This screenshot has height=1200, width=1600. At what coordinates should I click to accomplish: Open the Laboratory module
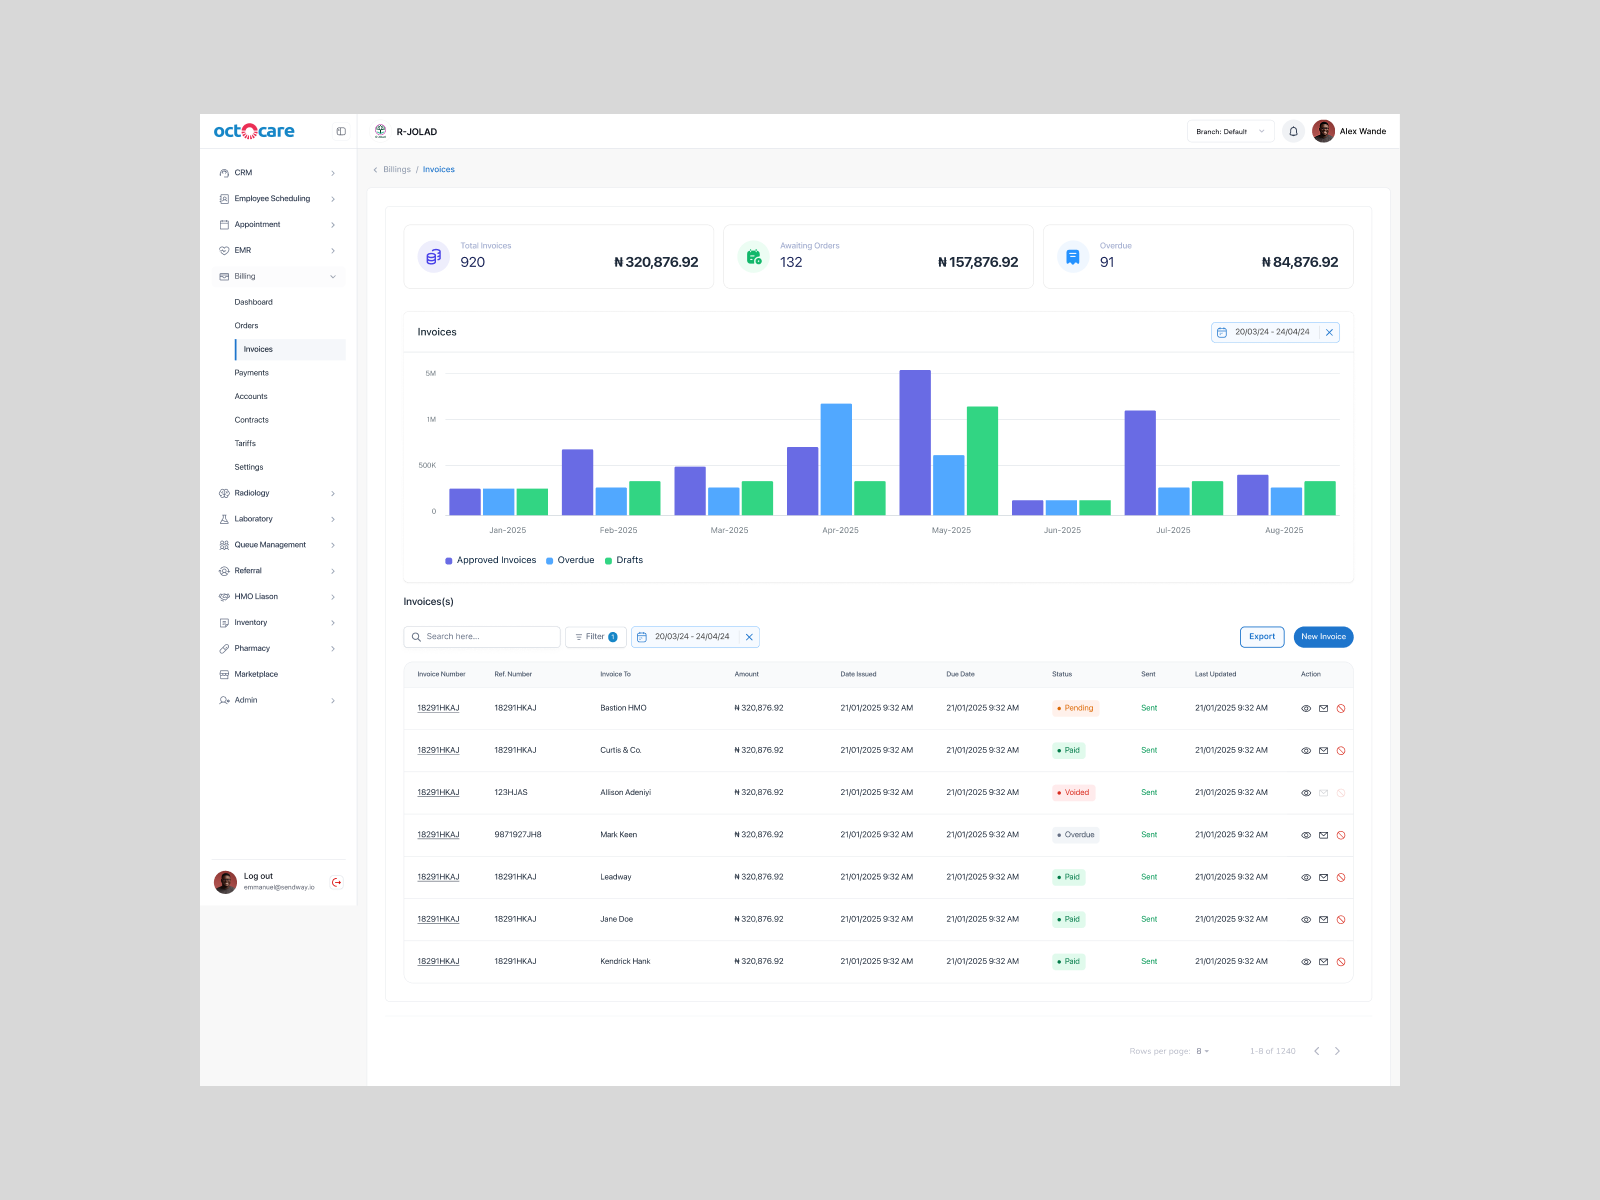point(253,518)
